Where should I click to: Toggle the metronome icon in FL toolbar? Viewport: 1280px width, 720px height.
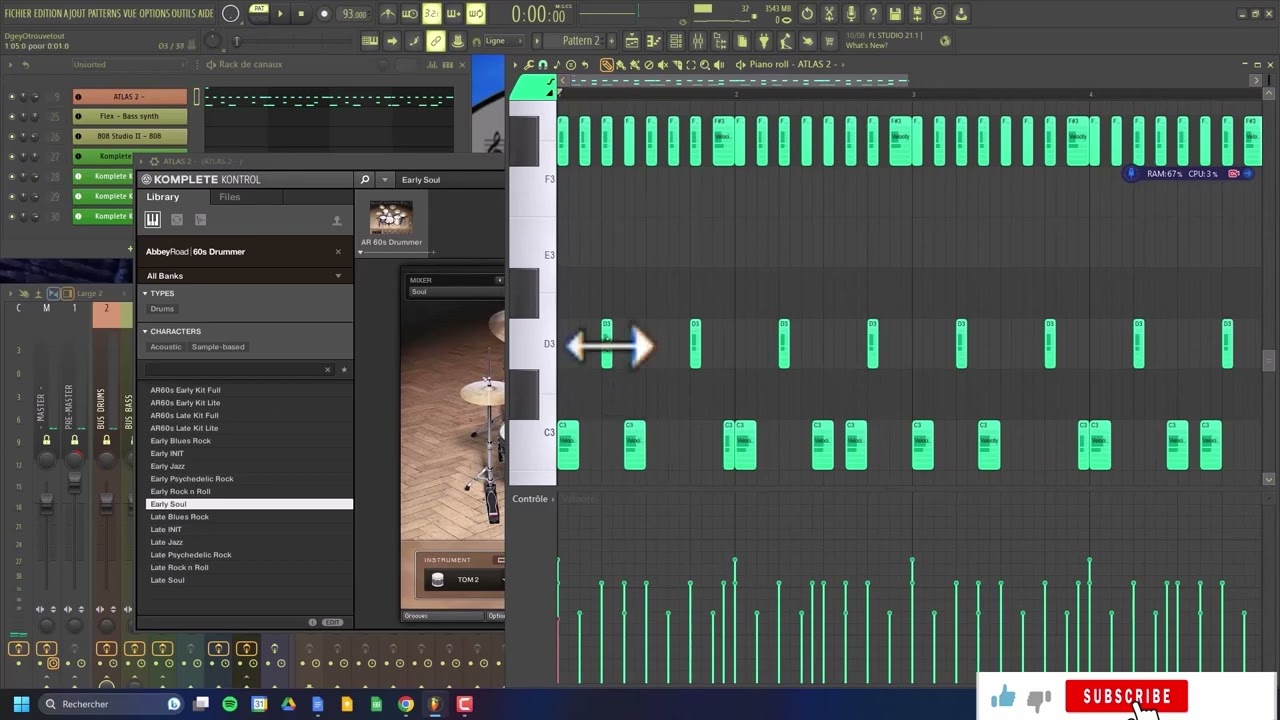(x=388, y=13)
